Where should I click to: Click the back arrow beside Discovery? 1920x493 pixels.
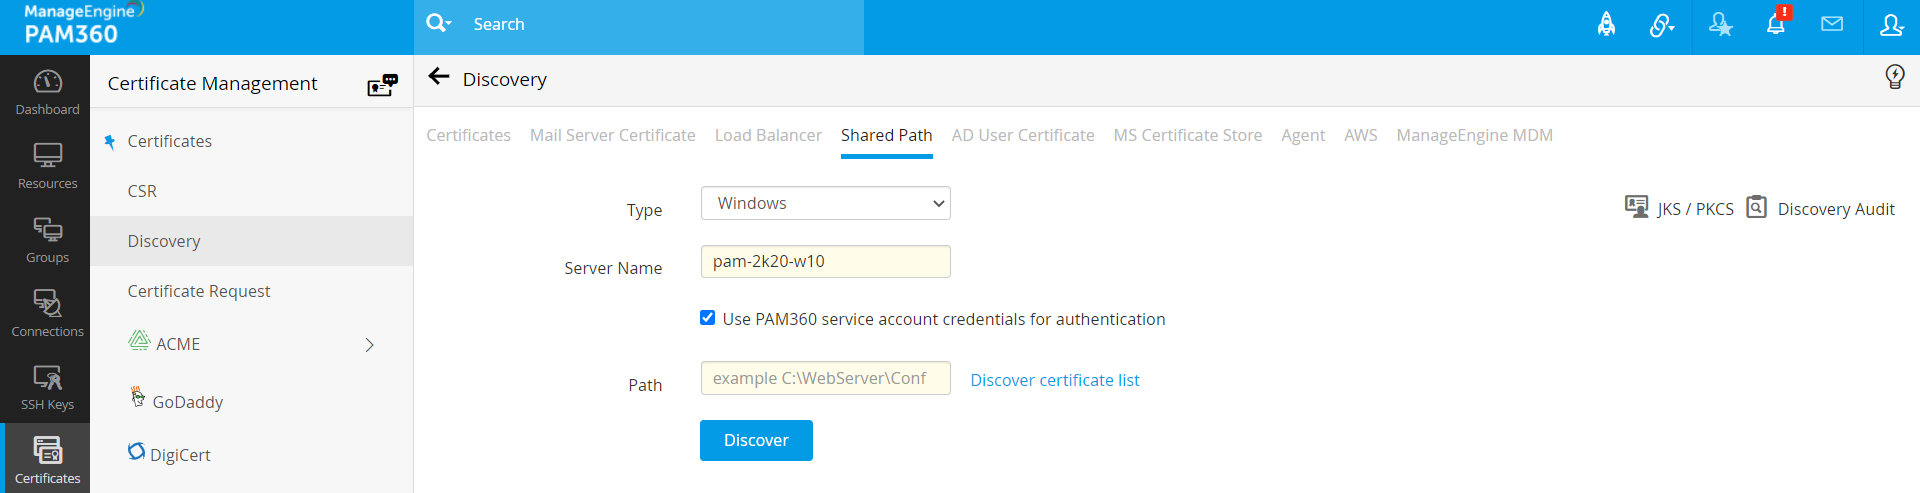pos(438,77)
